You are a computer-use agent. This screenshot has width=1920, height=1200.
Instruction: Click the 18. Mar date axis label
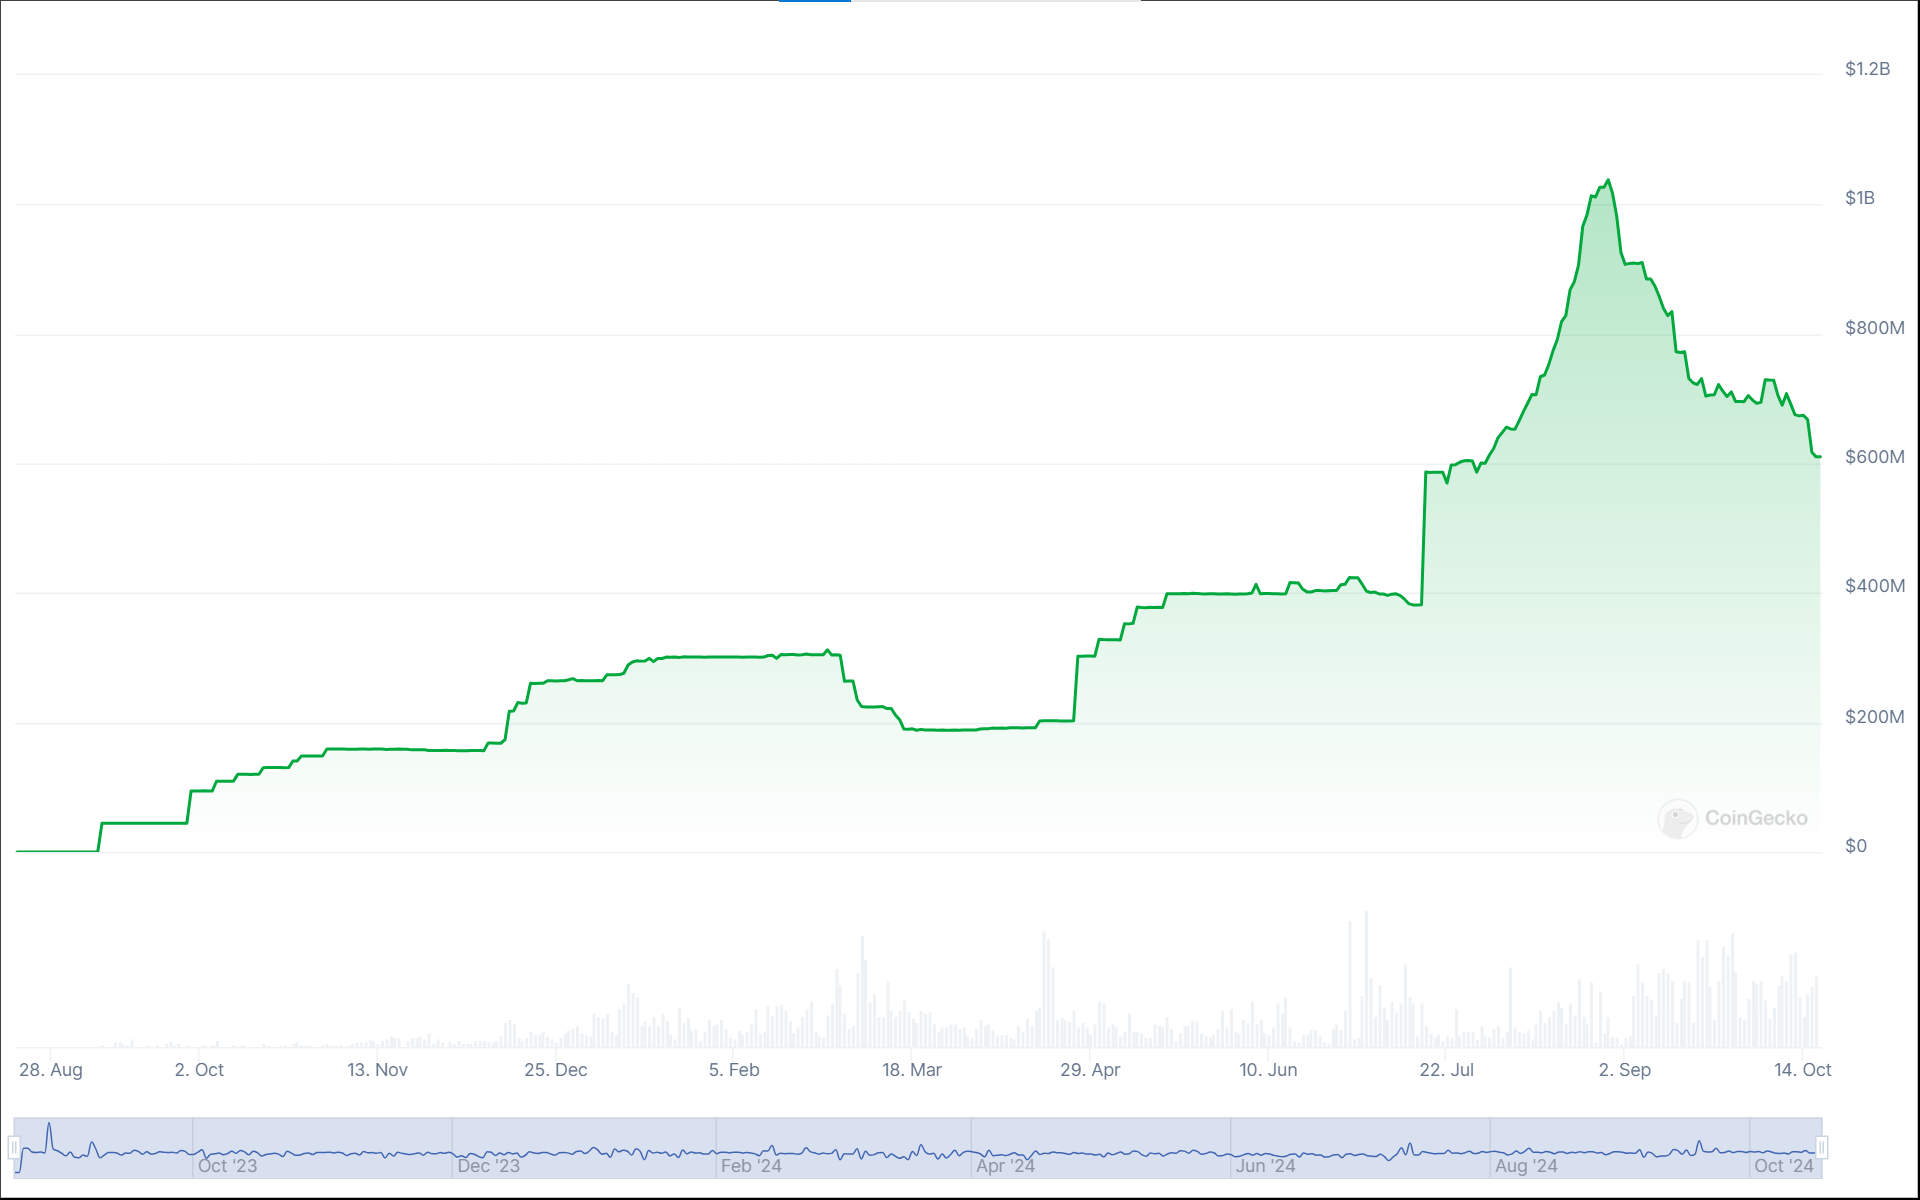pos(913,1069)
